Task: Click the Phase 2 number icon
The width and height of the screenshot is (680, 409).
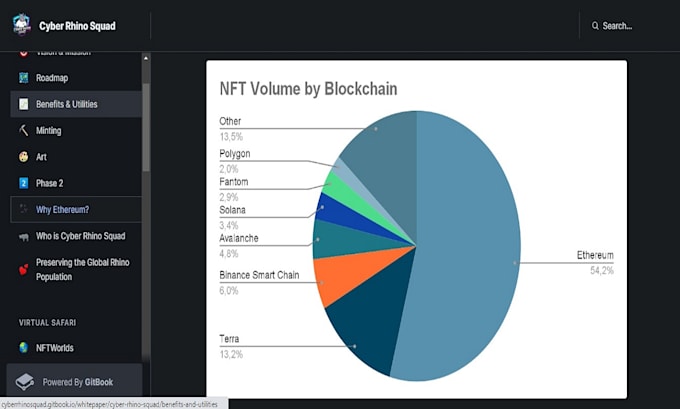Action: tap(23, 183)
